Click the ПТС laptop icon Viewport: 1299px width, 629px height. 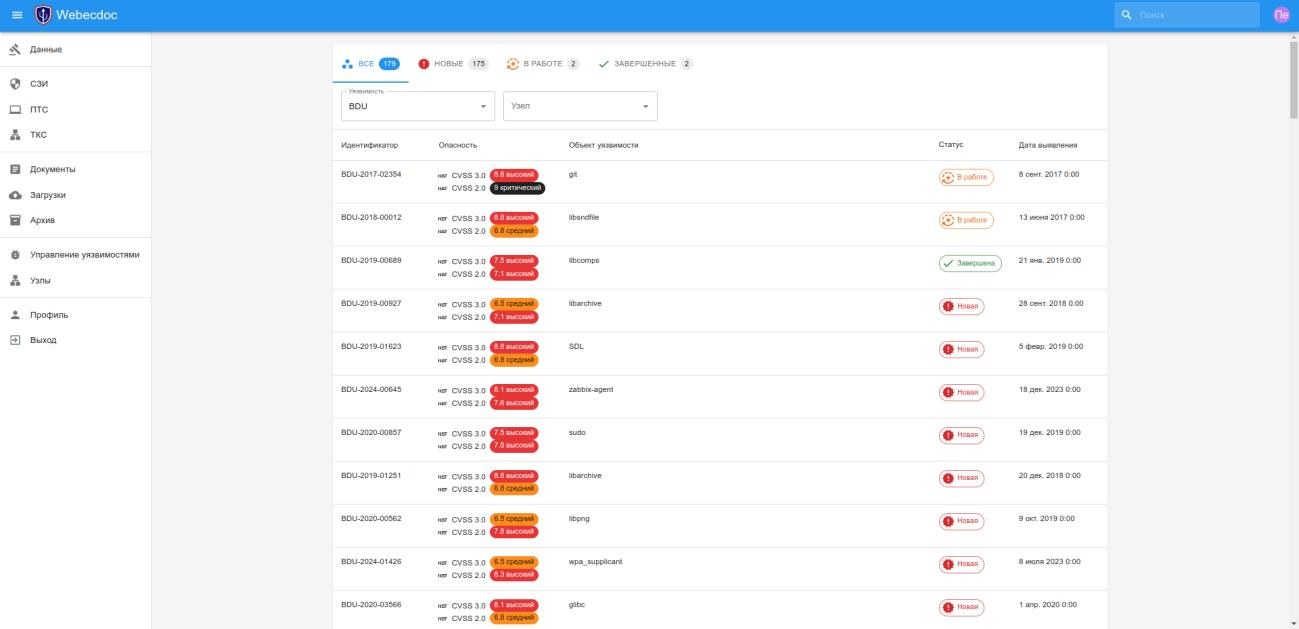(15, 110)
